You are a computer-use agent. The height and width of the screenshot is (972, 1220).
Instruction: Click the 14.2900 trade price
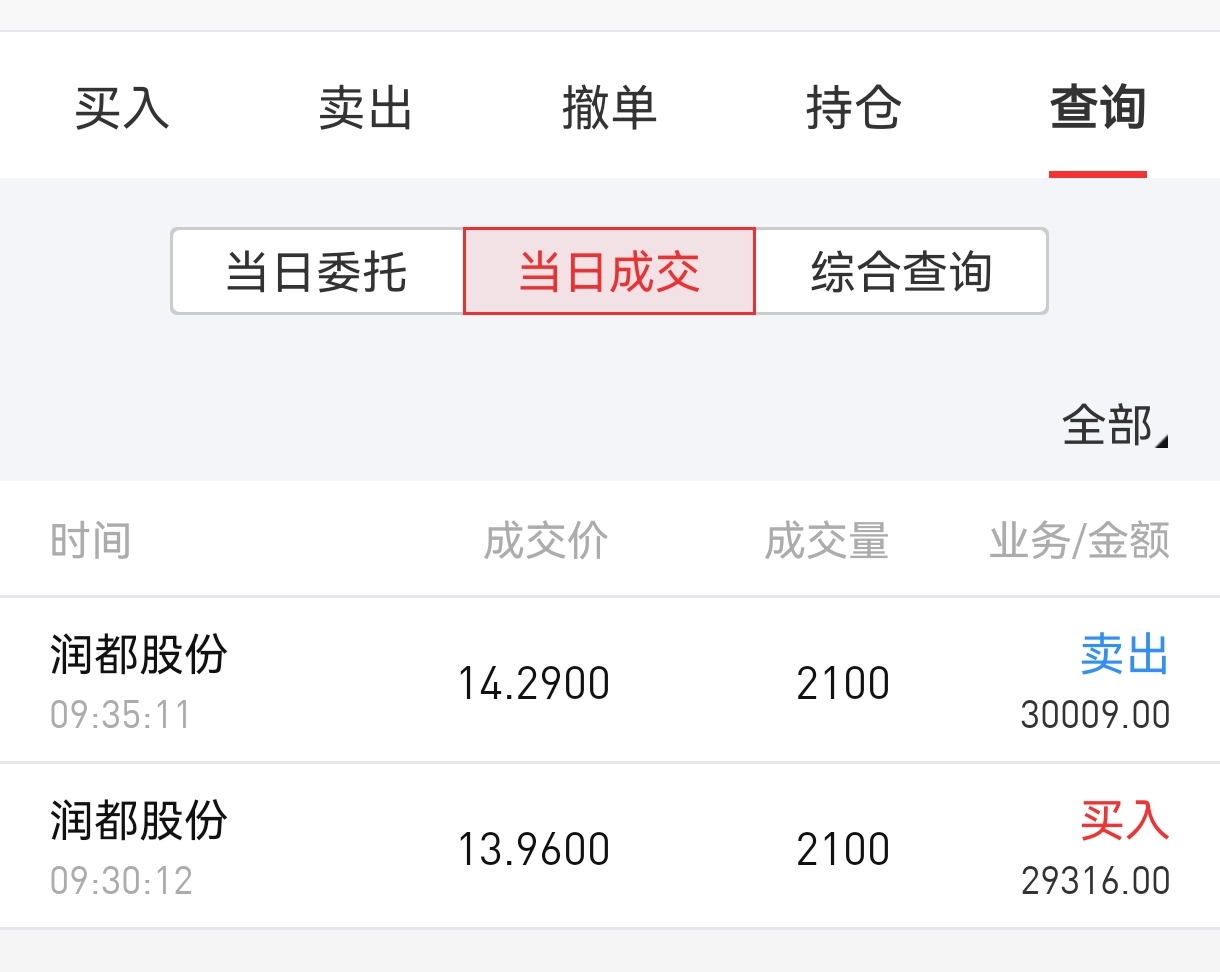point(533,684)
